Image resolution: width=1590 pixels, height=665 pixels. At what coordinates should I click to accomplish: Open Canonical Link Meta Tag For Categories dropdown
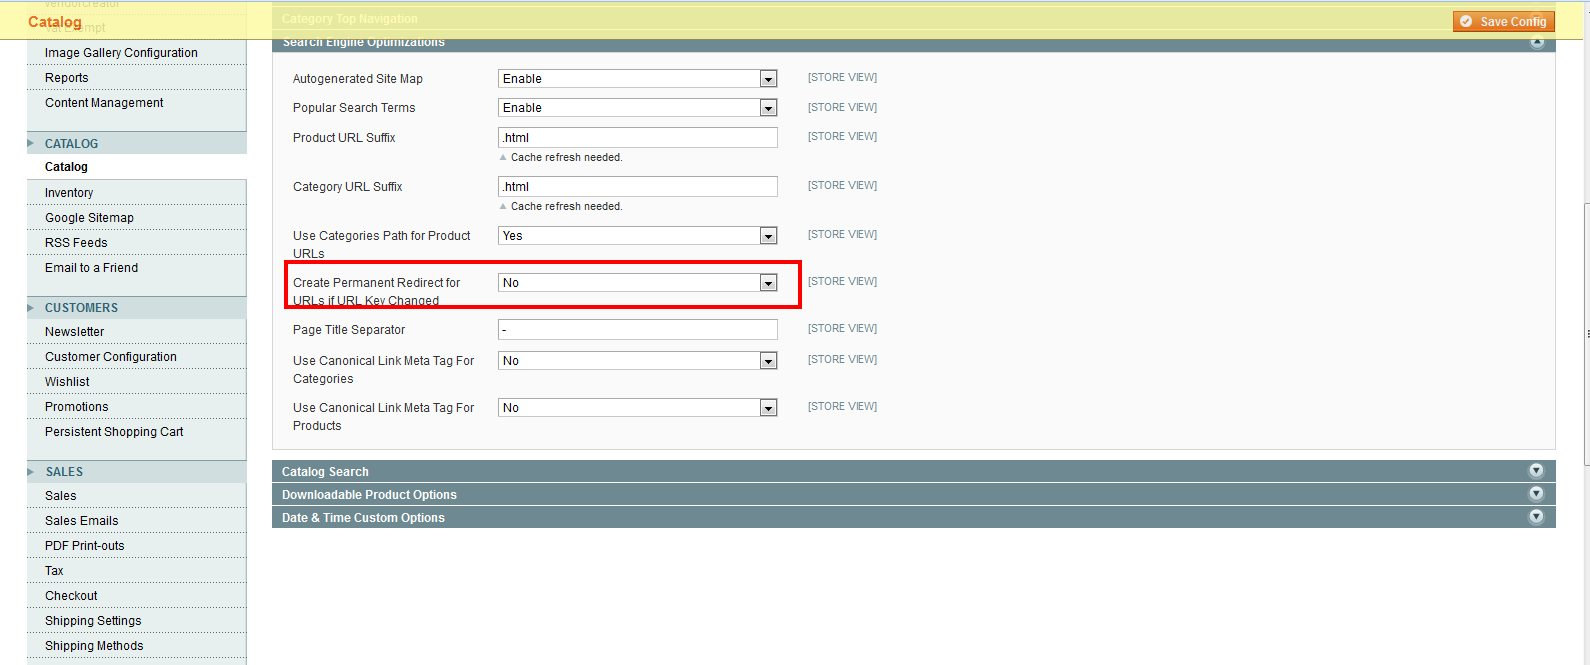(x=638, y=361)
